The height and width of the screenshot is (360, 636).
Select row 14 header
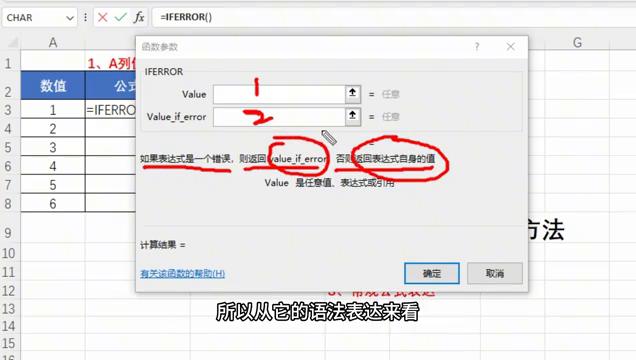pyautogui.click(x=8, y=326)
